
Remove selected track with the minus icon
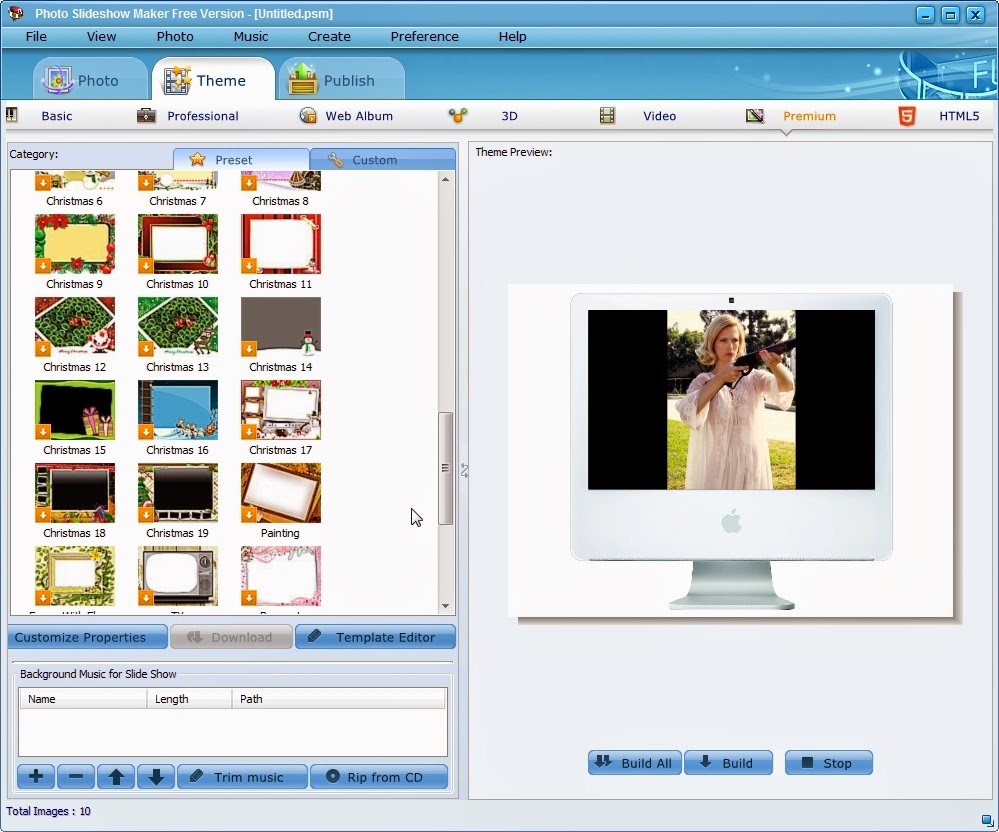pos(75,776)
